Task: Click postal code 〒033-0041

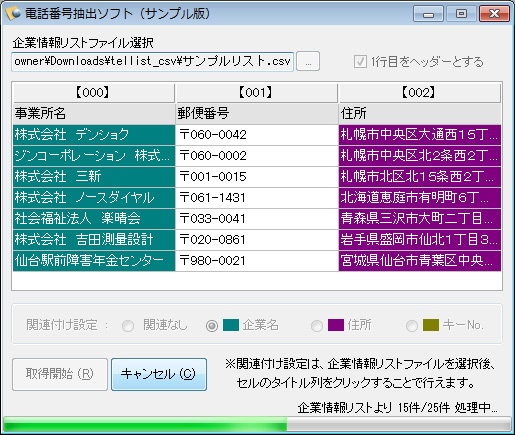Action: 257,219
